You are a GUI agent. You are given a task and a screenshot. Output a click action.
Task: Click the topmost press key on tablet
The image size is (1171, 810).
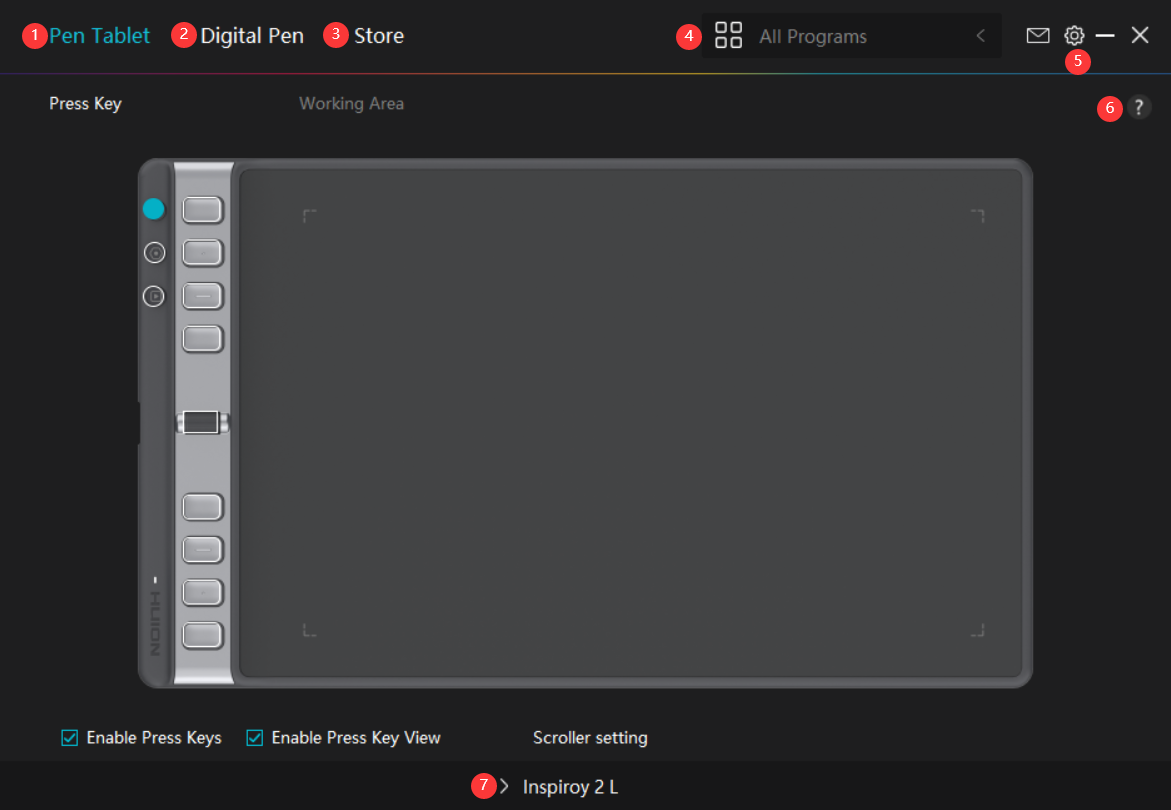(203, 210)
